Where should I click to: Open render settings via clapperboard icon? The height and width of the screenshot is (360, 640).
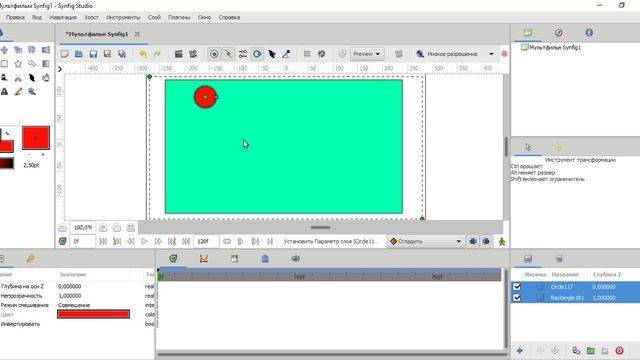[178, 54]
